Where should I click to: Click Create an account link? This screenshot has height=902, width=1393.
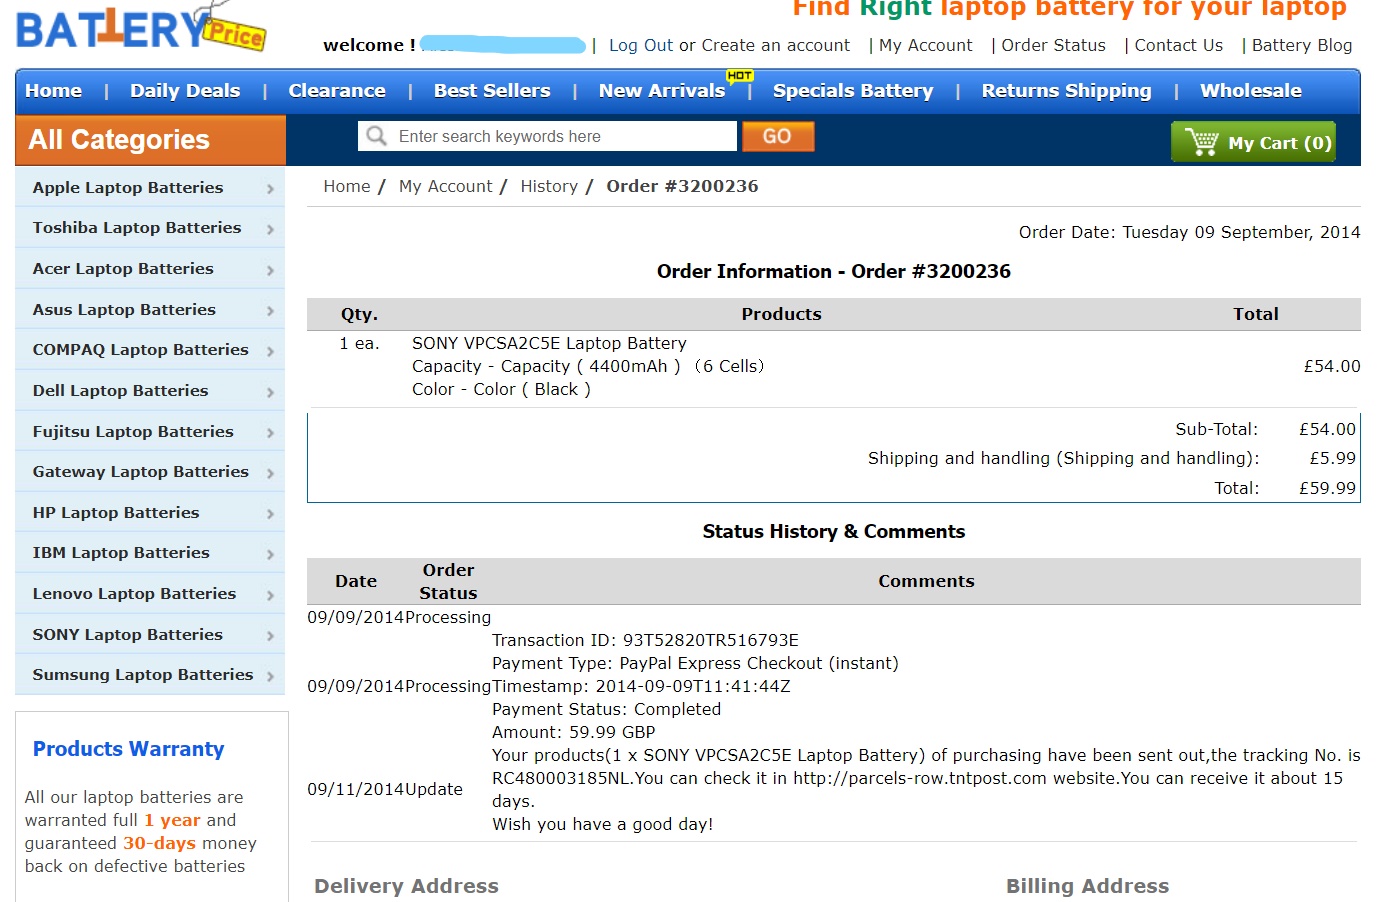coord(776,45)
